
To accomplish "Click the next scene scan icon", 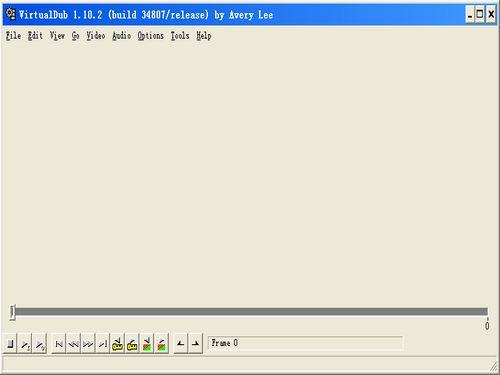I will [x=161, y=343].
